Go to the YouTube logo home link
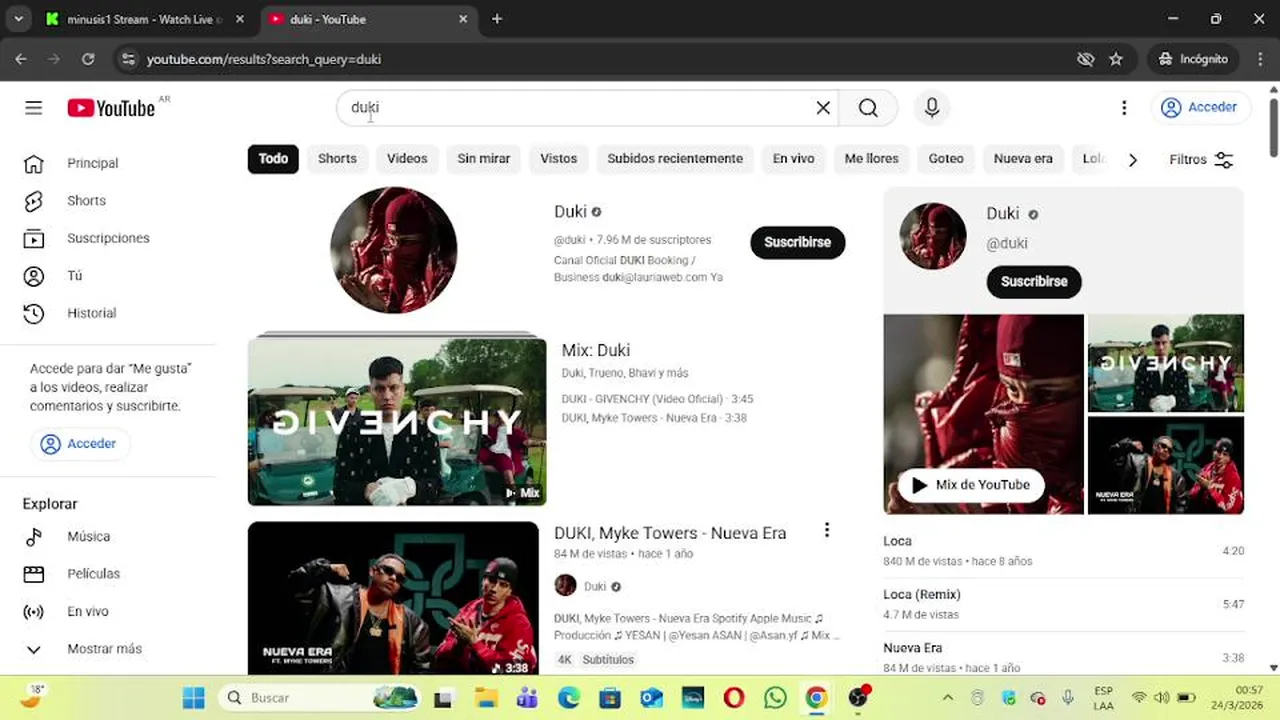The height and width of the screenshot is (720, 1280). pos(111,108)
